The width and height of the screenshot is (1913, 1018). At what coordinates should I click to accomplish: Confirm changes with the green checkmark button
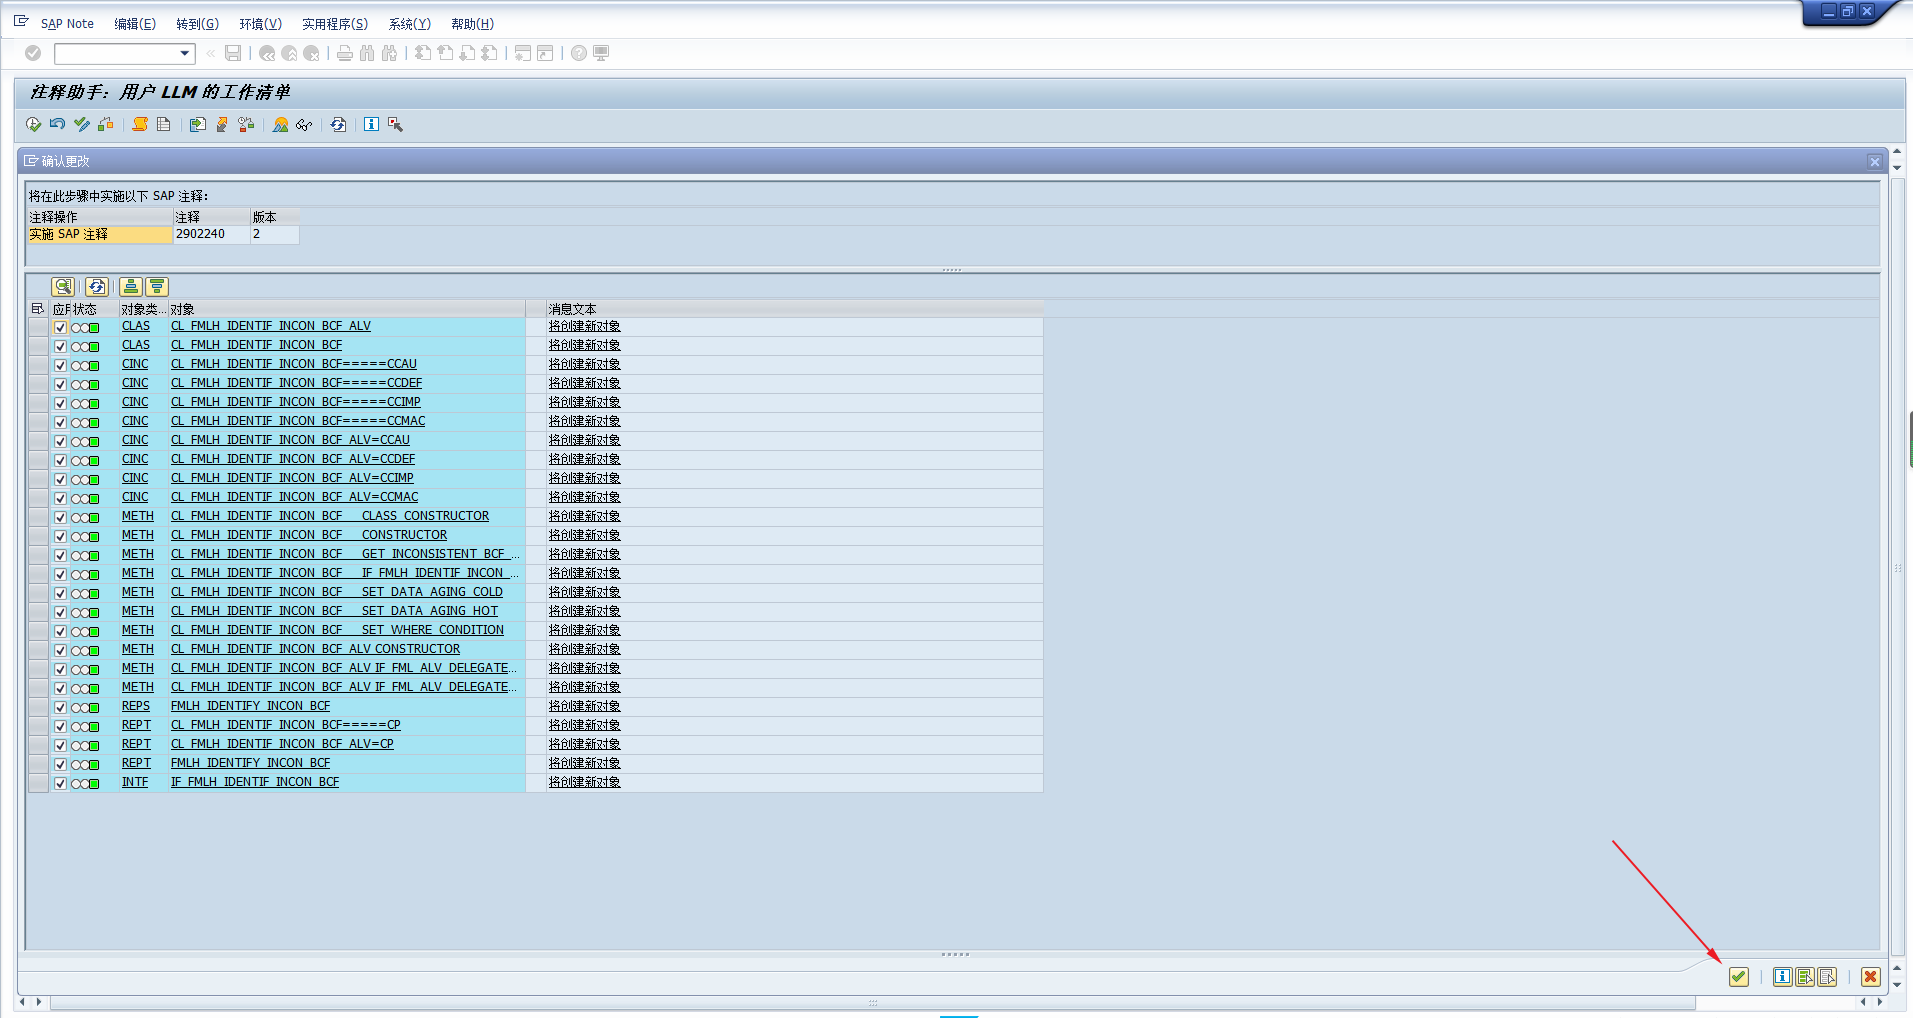click(x=1739, y=977)
